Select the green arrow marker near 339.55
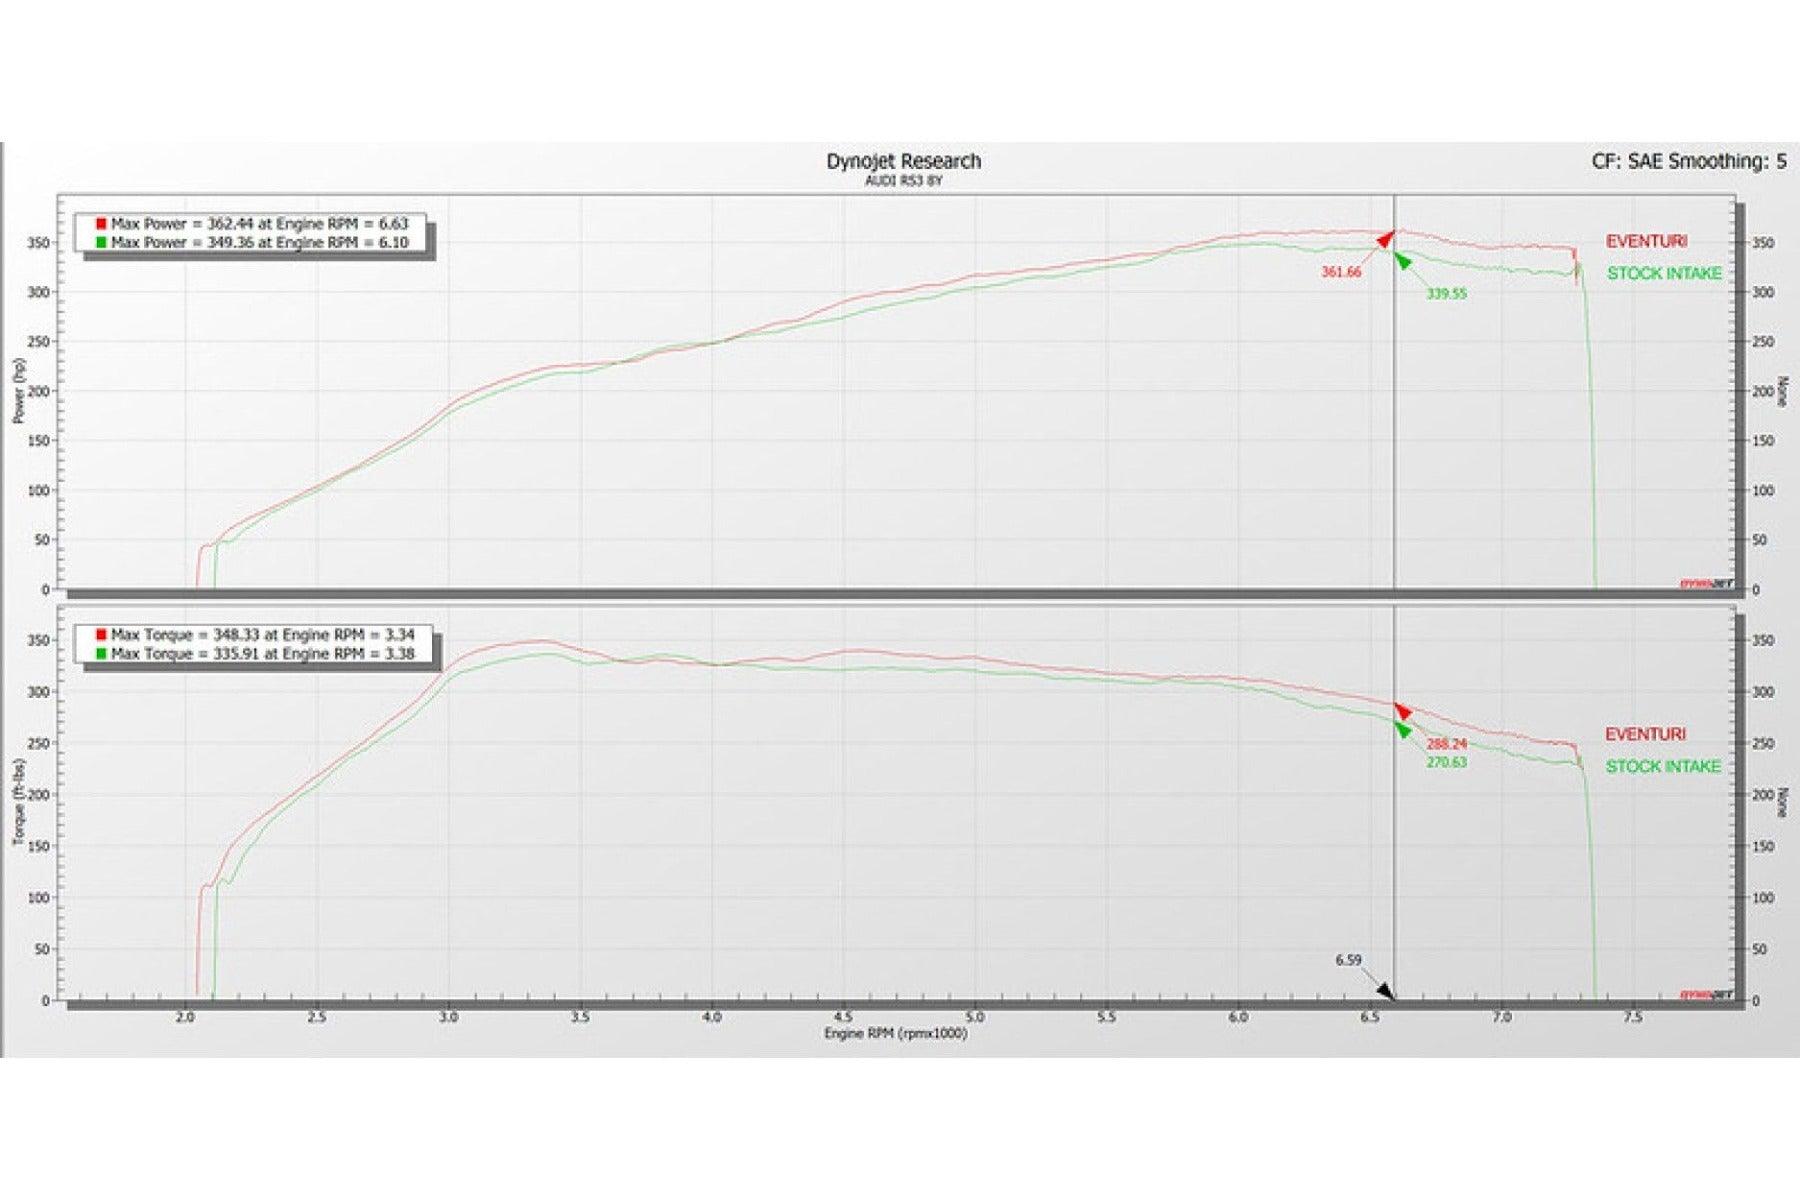1800x1200 pixels. 1403,261
